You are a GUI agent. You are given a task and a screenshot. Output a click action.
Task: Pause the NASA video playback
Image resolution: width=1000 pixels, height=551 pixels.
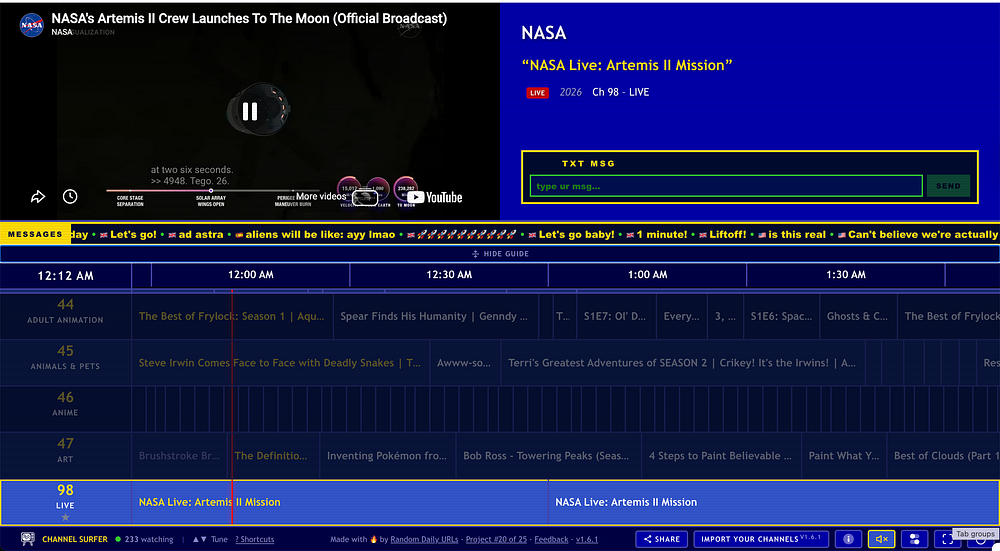coord(249,112)
